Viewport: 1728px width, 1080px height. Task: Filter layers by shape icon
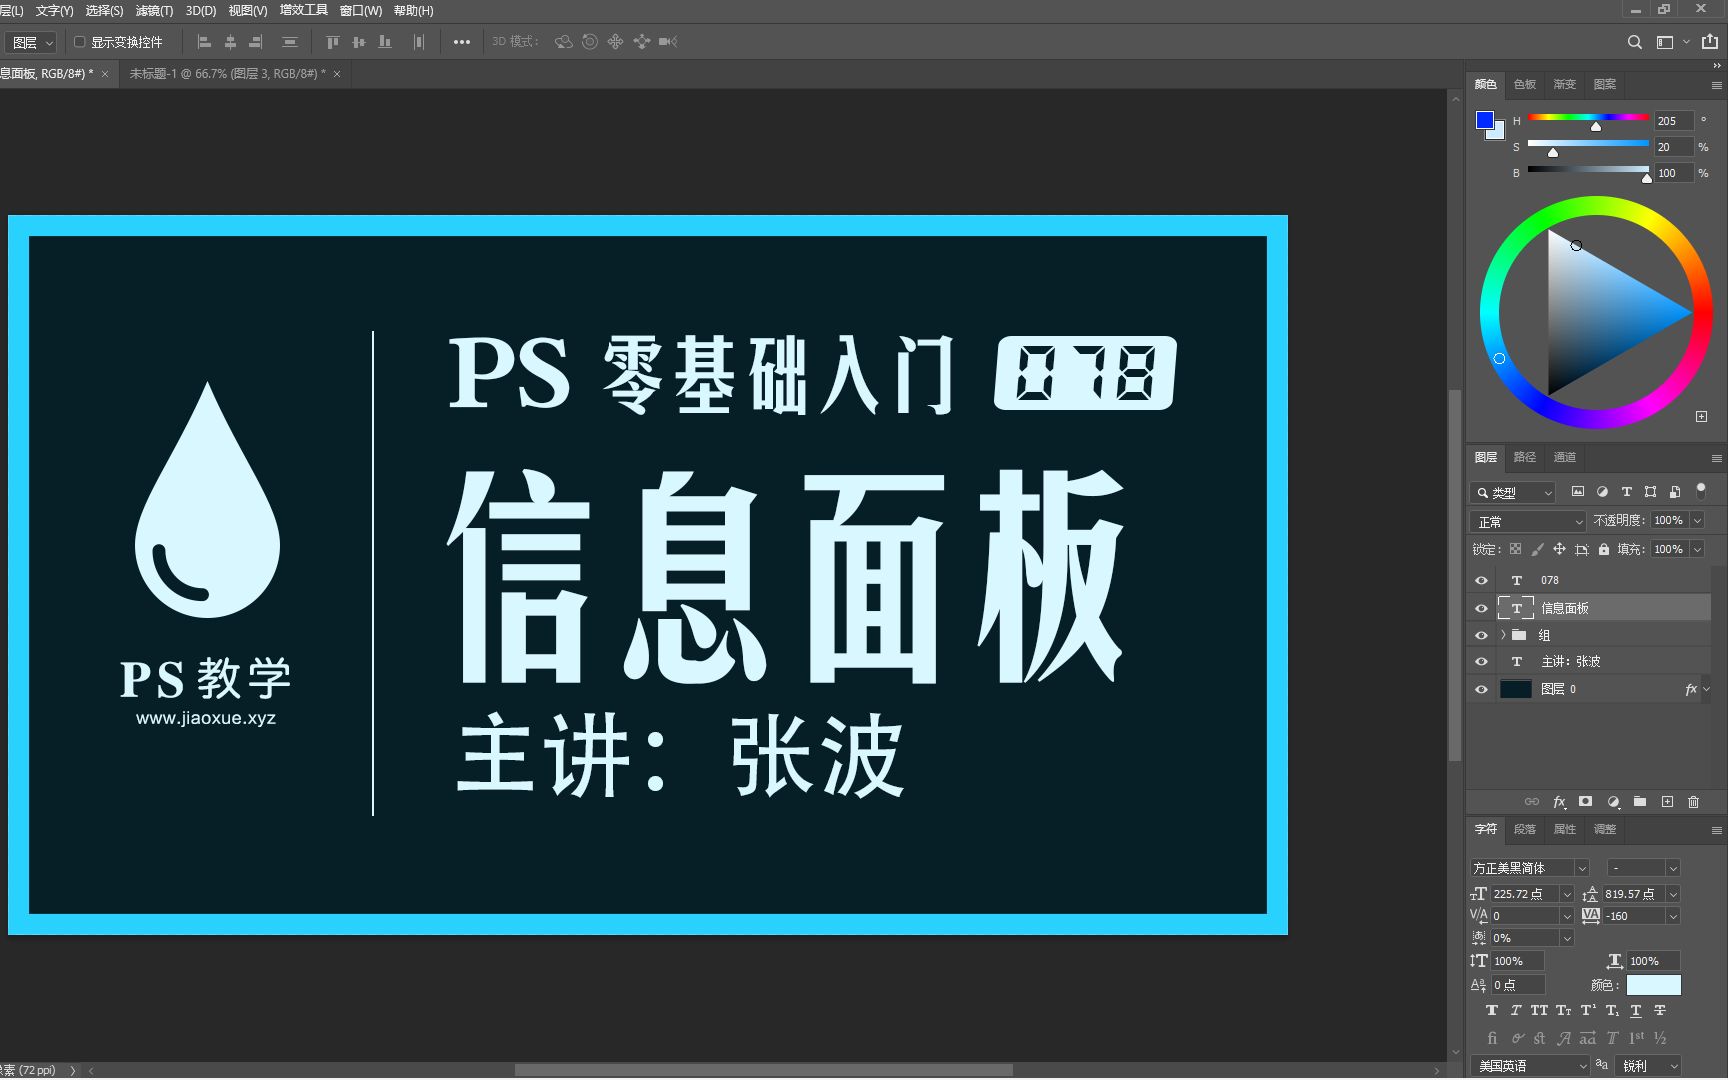[x=1650, y=492]
